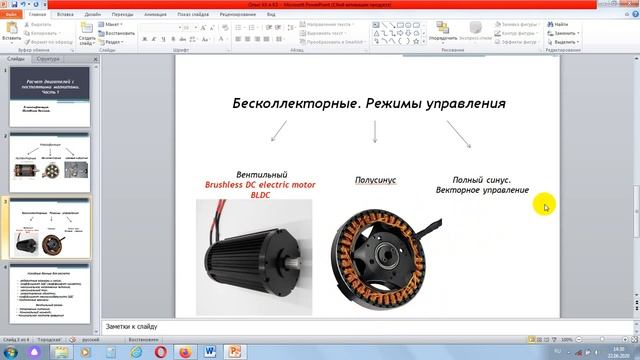Open the font size dropdown

(x=196, y=28)
